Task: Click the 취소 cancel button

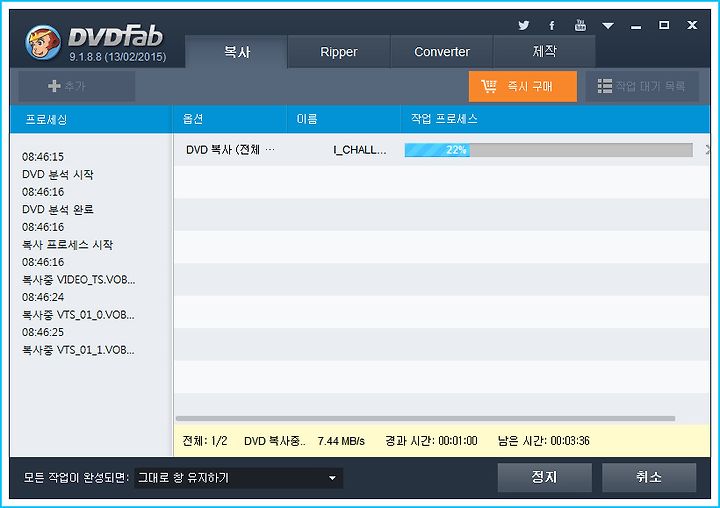Action: coord(649,477)
